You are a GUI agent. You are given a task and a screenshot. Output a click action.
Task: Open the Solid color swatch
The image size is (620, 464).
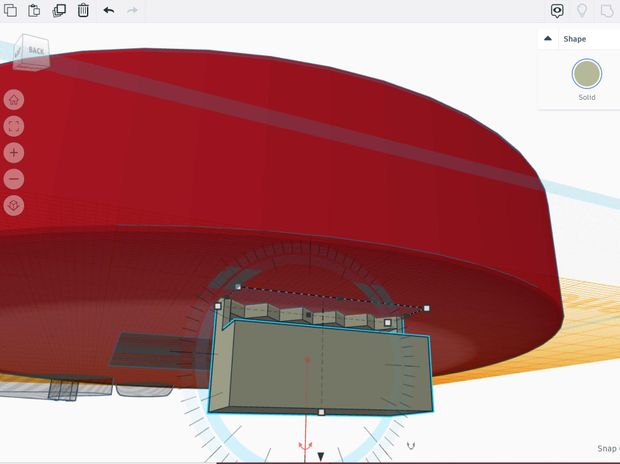click(586, 74)
